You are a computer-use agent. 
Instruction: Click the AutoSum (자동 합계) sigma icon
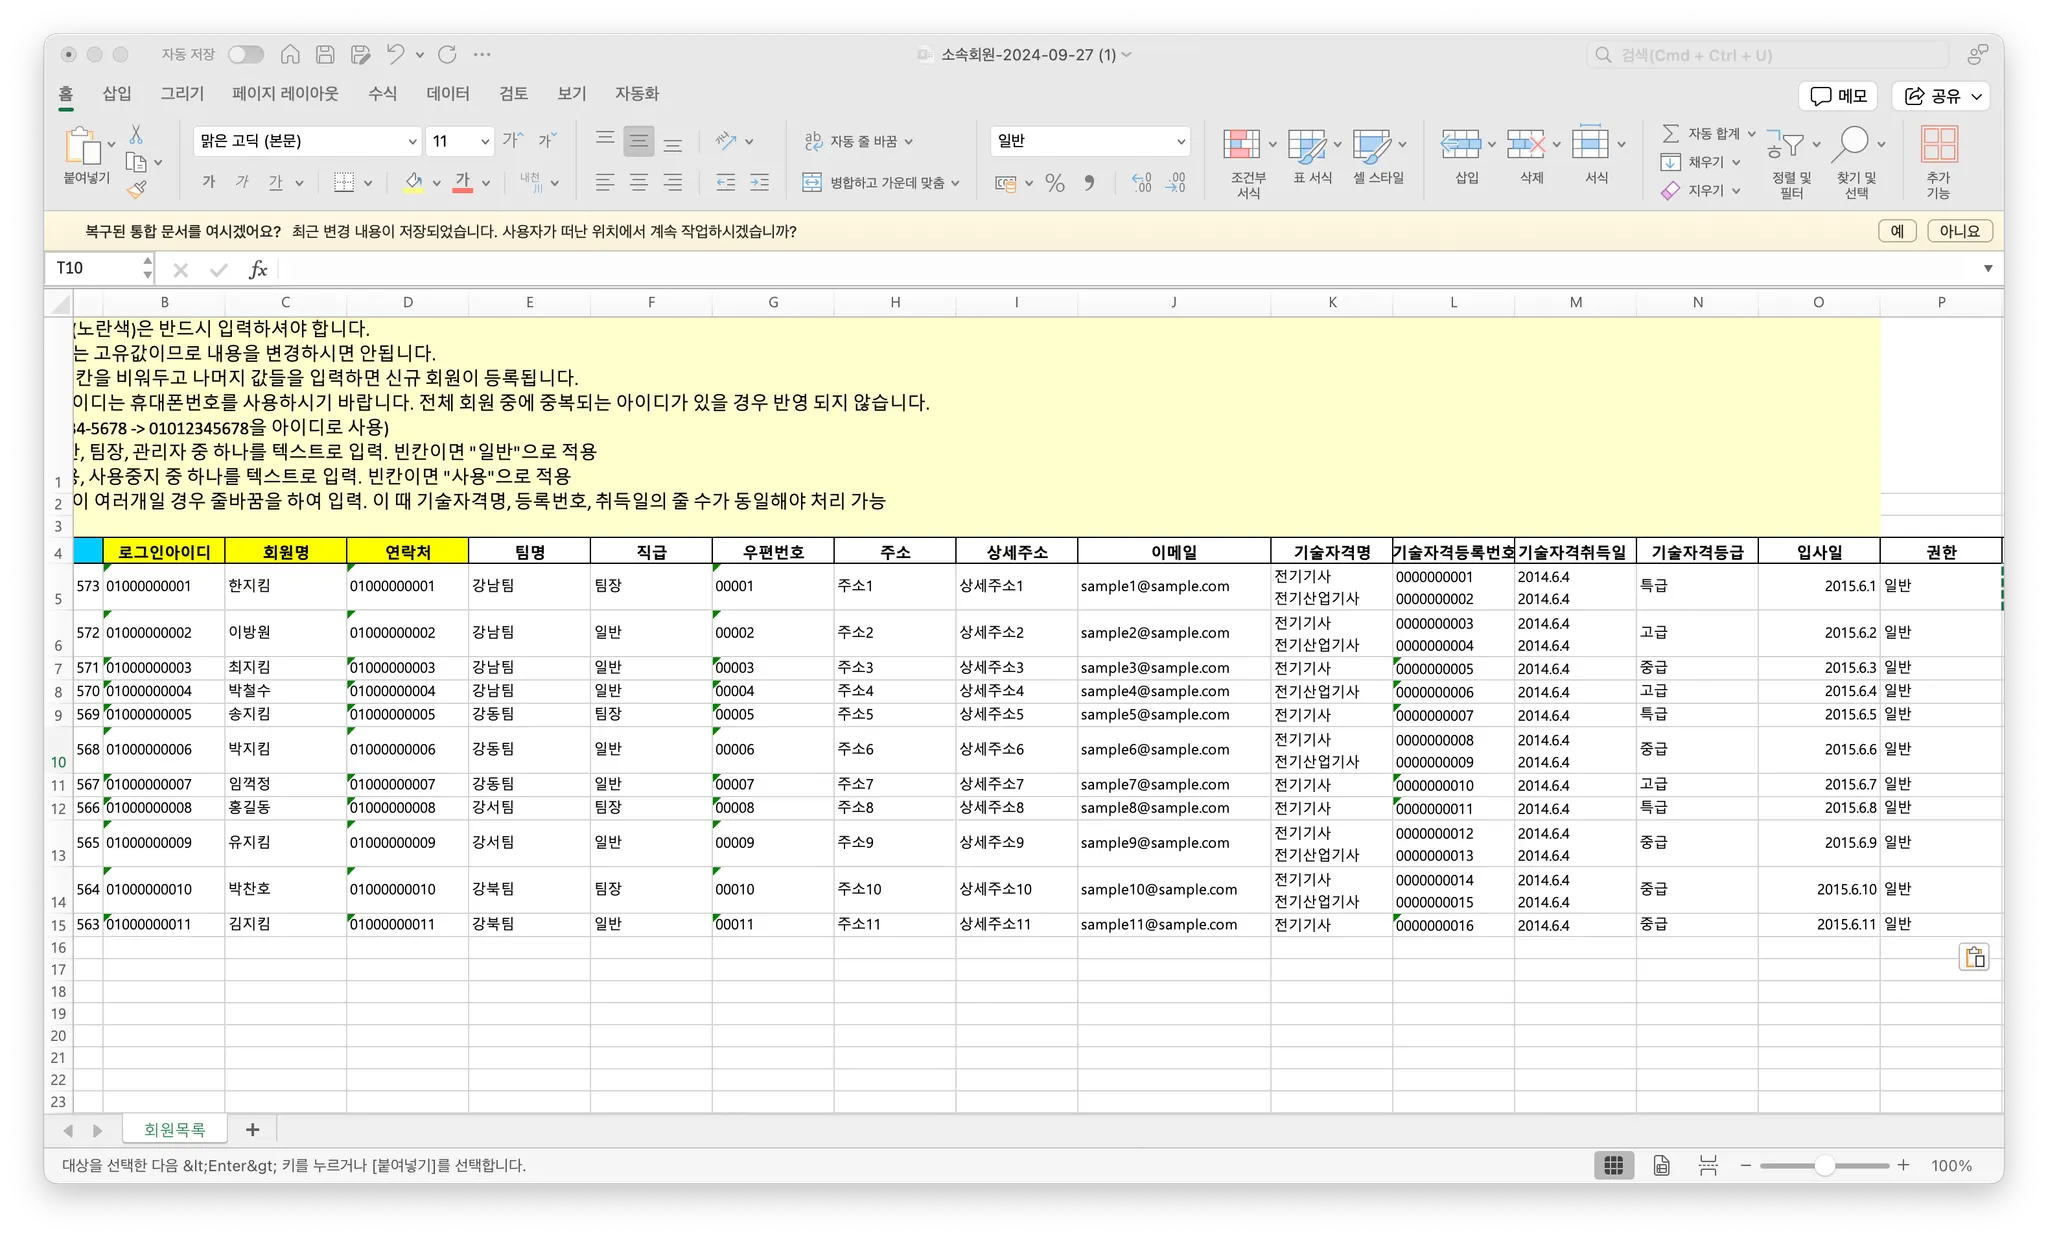pyautogui.click(x=1670, y=133)
